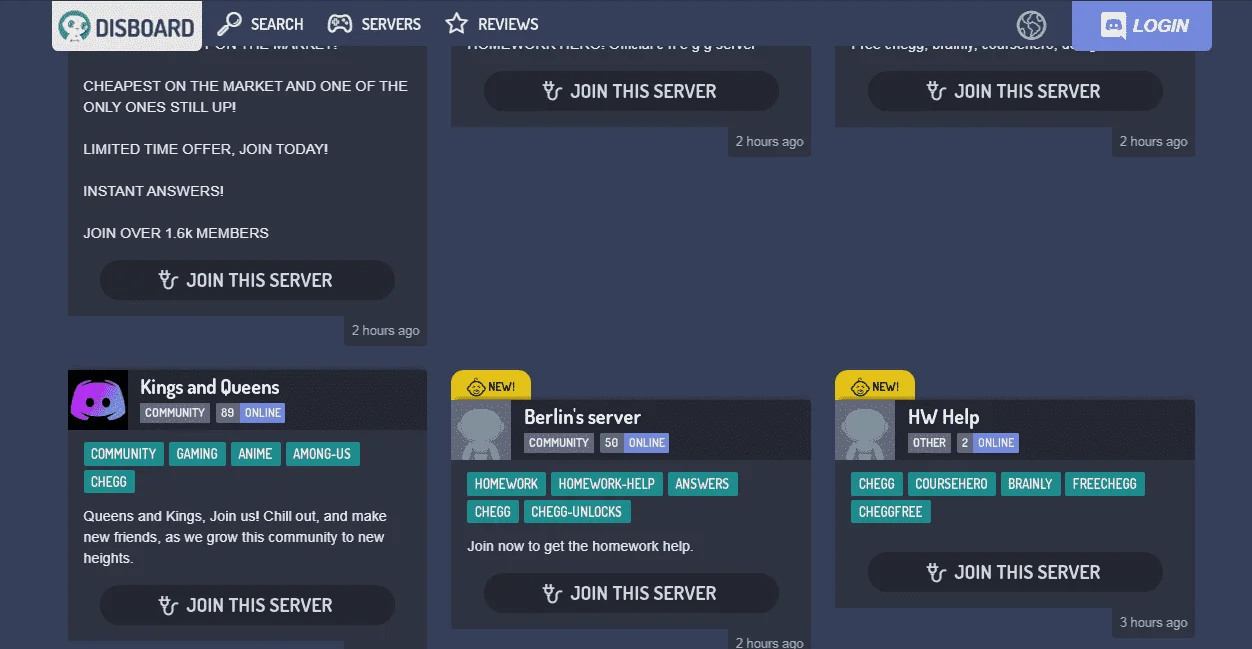Click 'LIMITED TIME OFFER, JOIN TODAY!' text
The width and height of the screenshot is (1252, 649).
click(x=206, y=149)
